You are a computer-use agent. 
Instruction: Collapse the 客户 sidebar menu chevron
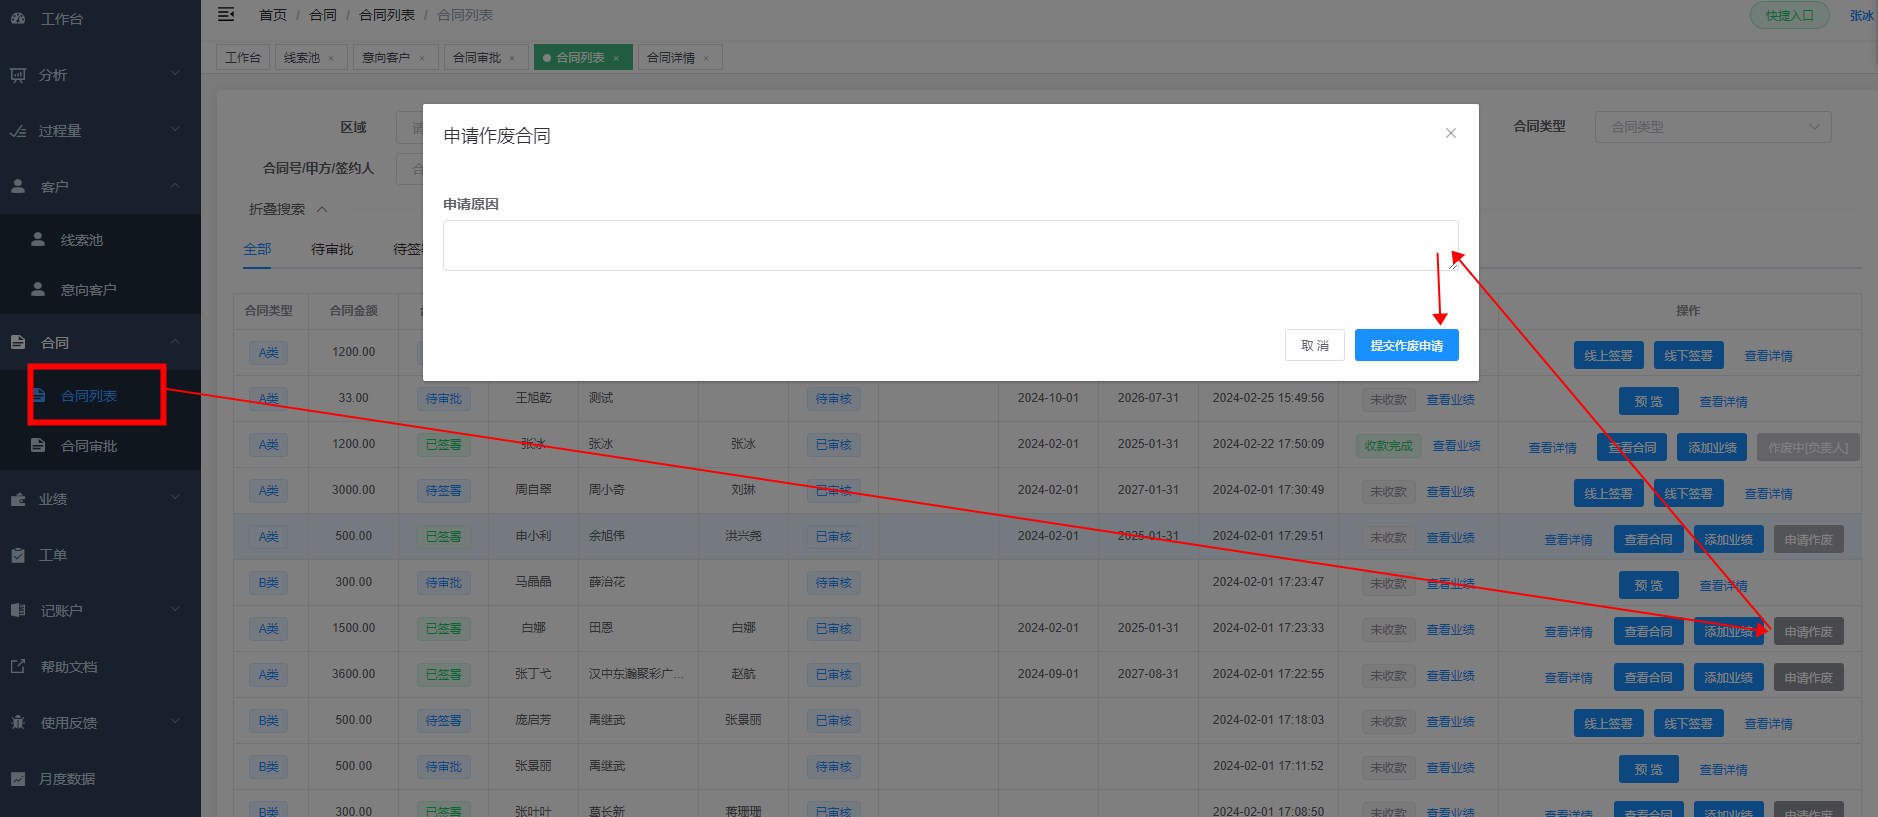[x=175, y=185]
